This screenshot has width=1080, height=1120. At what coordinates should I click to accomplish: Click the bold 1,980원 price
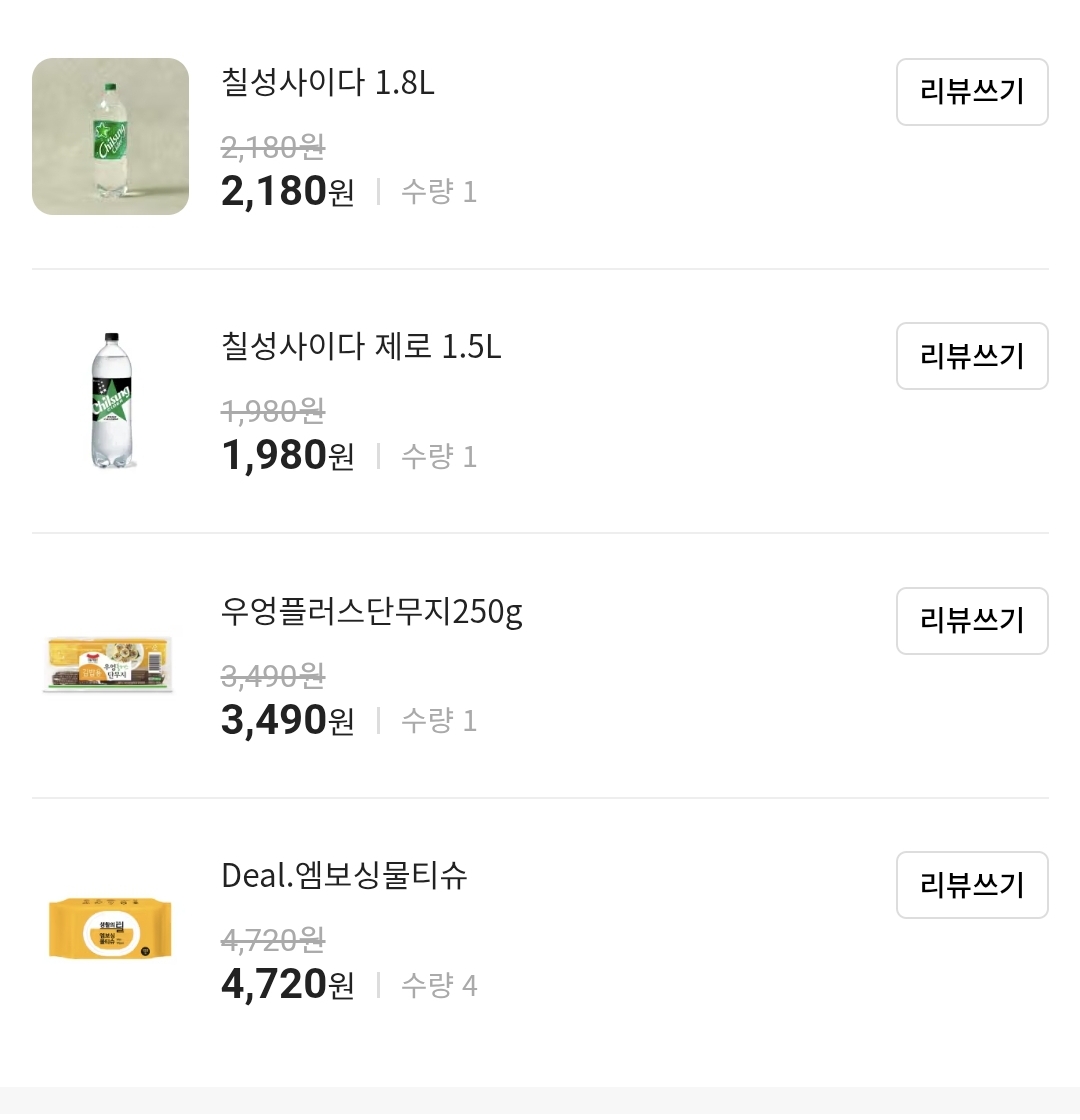pos(287,456)
